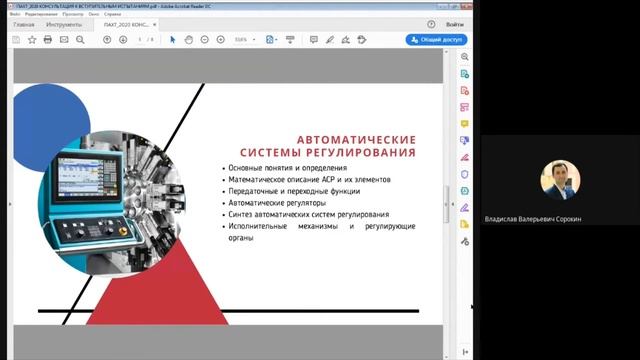640x360 pixels.
Task: Open yellow Comment tool in right pane
Action: tap(464, 124)
